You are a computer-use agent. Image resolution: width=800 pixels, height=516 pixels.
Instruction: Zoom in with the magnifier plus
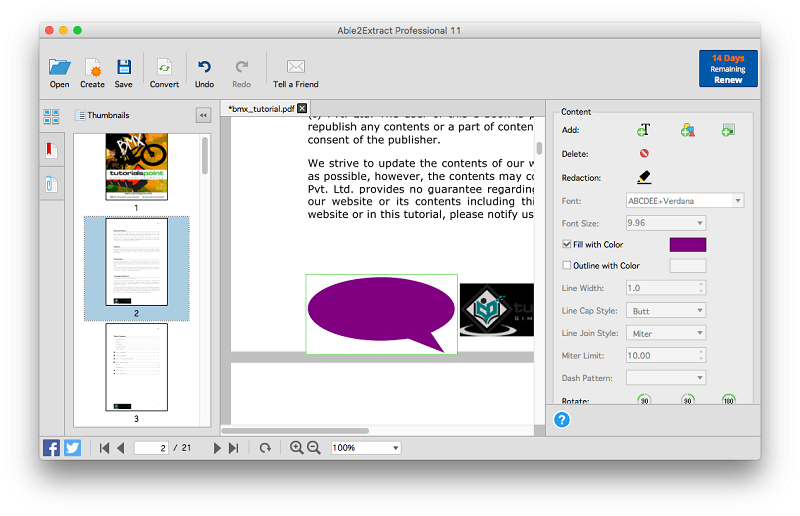[x=296, y=448]
